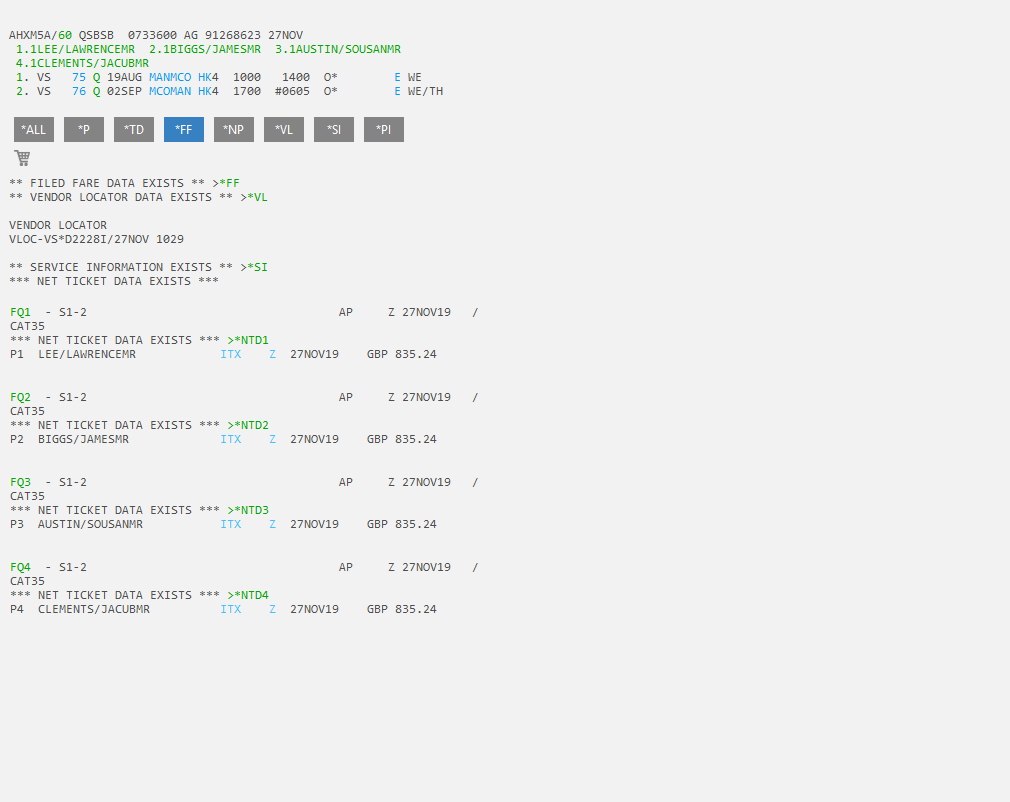
Task: Click the FQ4 fare quote link
Action: pos(20,568)
